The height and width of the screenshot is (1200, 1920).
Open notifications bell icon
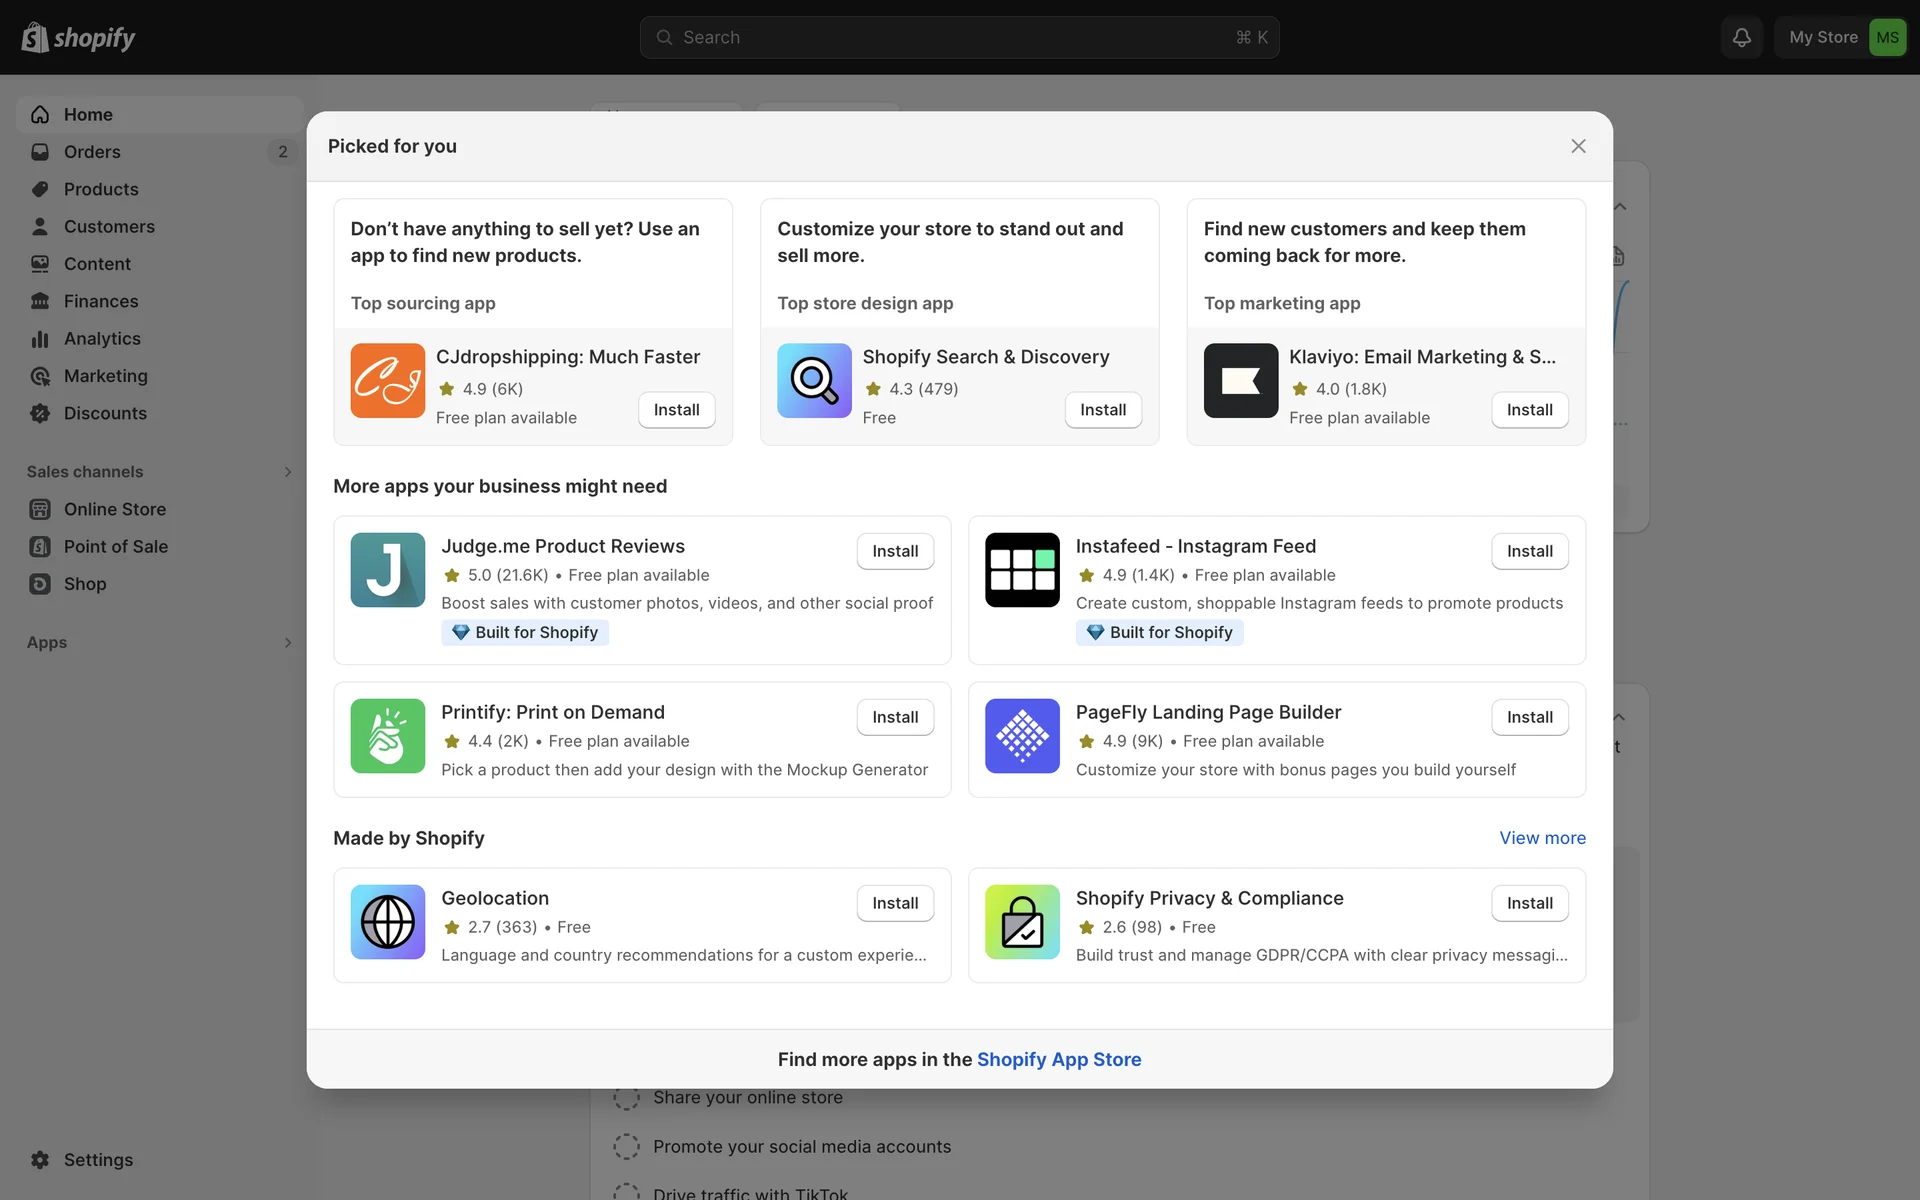pos(1741,37)
